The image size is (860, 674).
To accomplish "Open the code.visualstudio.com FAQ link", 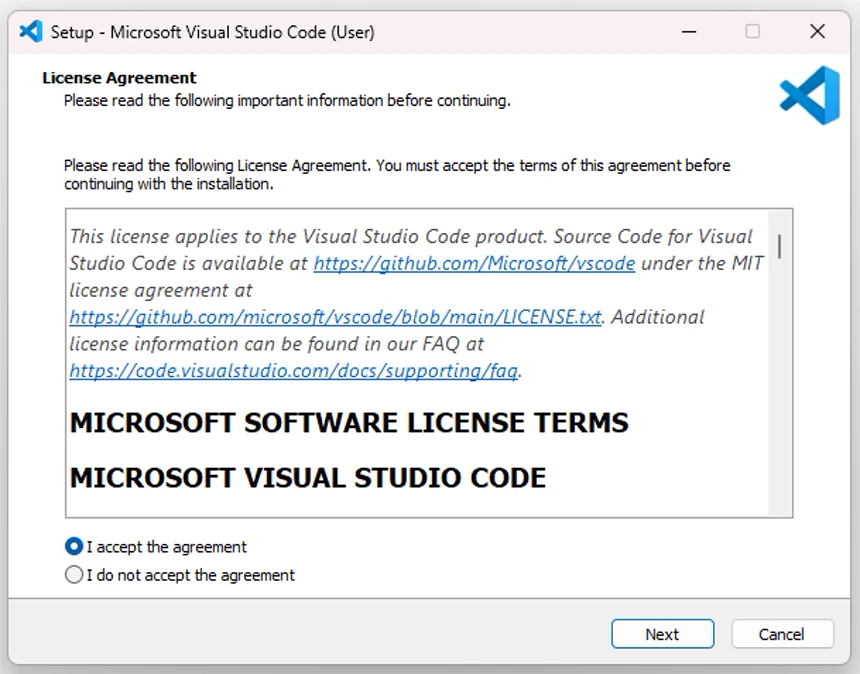I will (293, 371).
